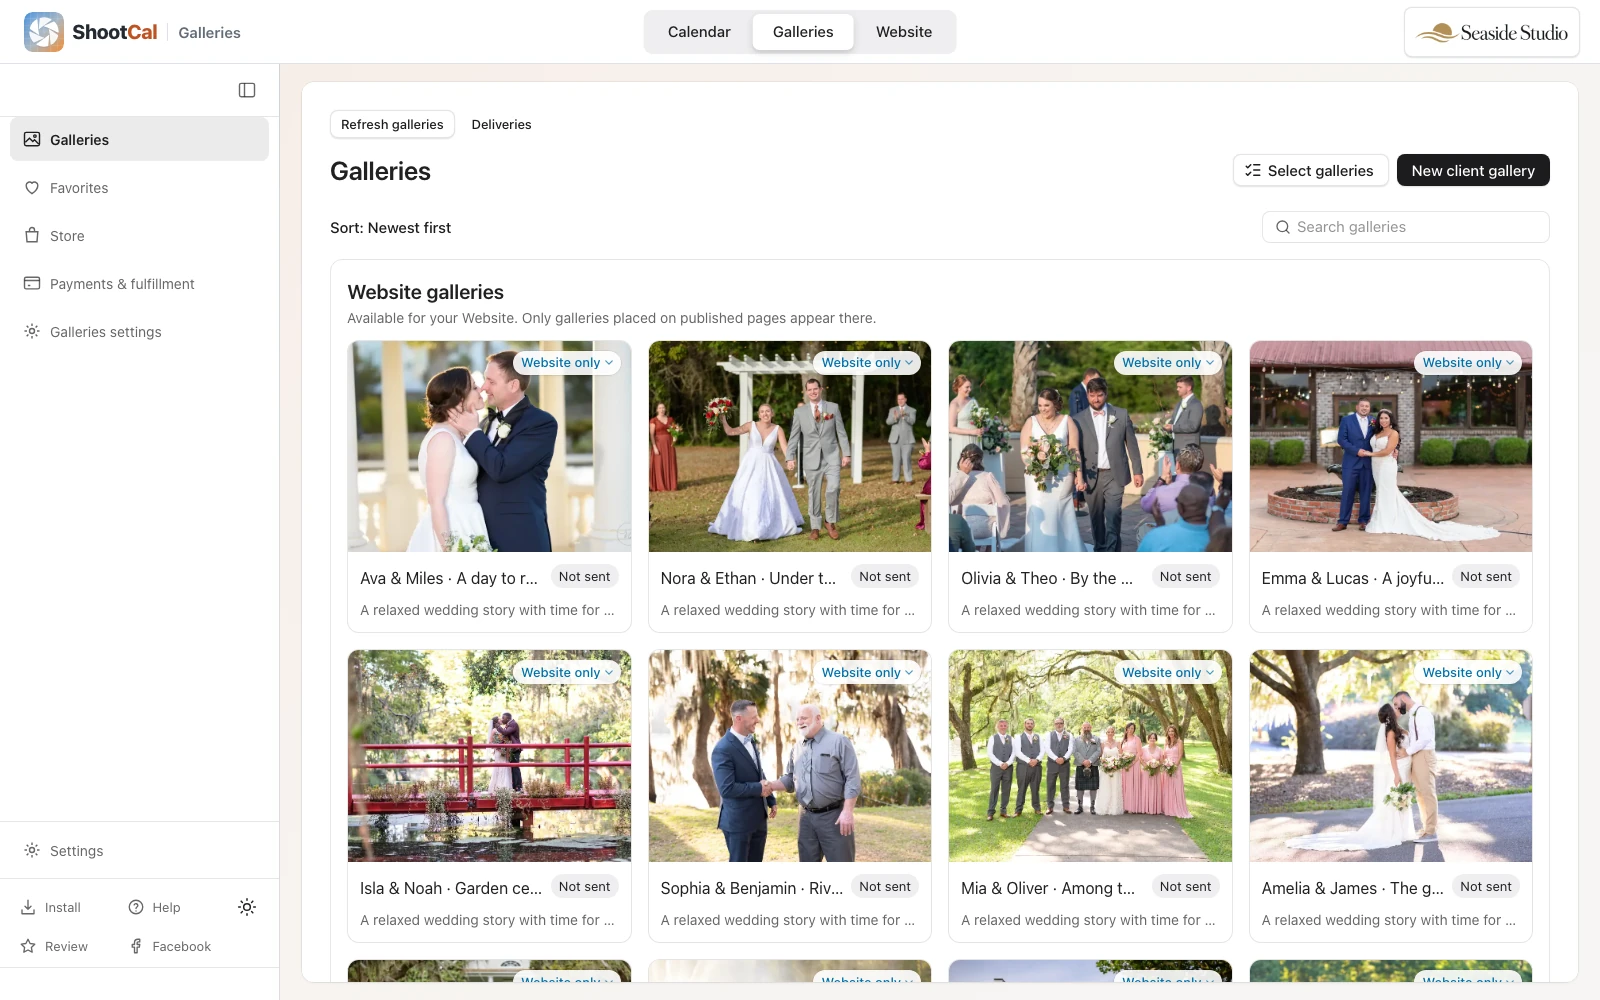Click the bottom Settings gear icon
Image resolution: width=1600 pixels, height=1000 pixels.
[x=32, y=850]
